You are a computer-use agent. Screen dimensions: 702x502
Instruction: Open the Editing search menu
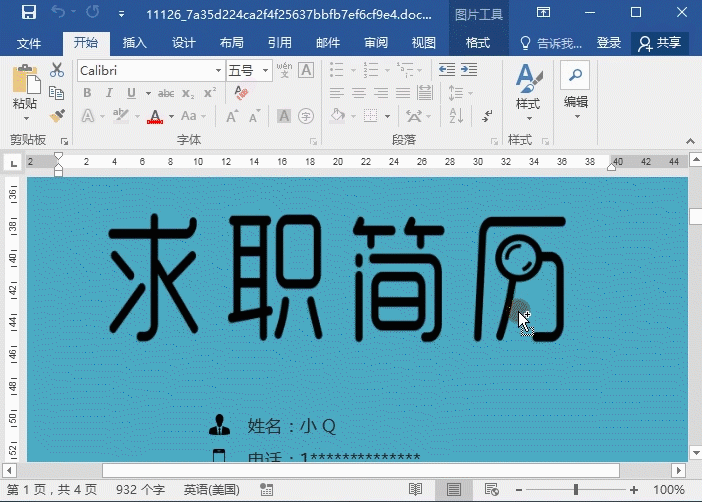(x=575, y=90)
